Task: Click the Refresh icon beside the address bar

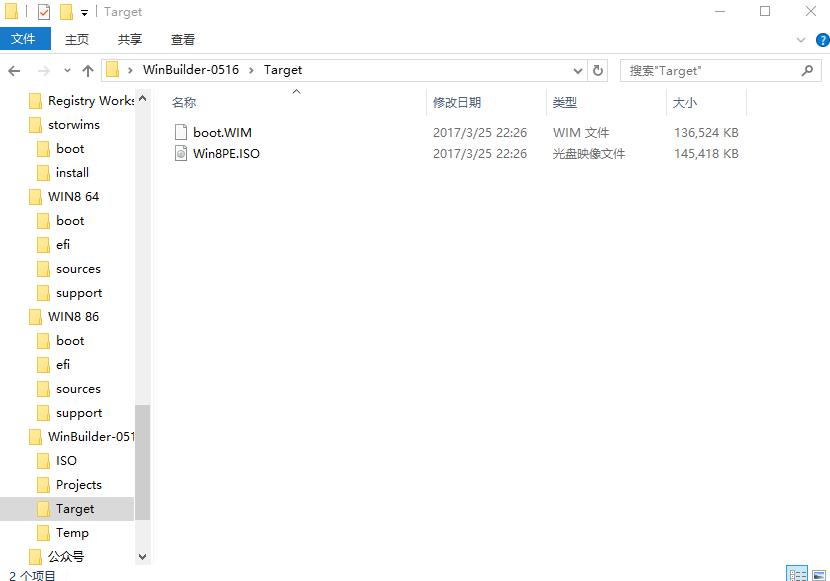Action: (599, 70)
